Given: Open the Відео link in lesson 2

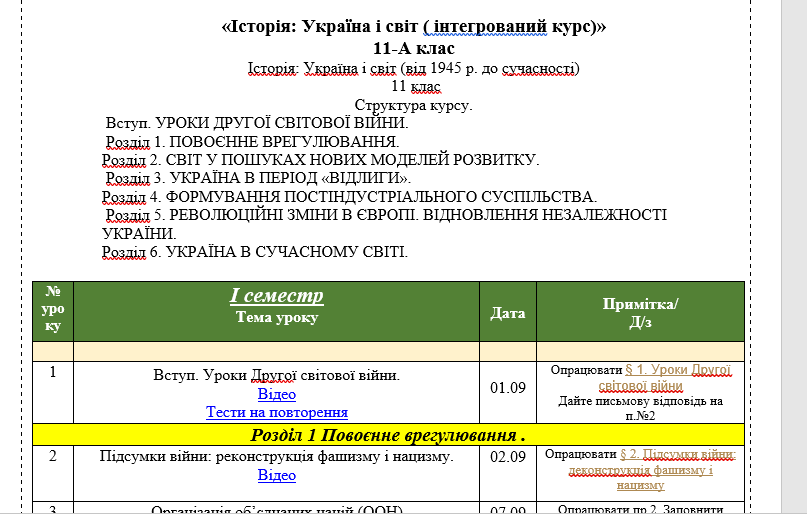Looking at the screenshot, I should [x=276, y=475].
